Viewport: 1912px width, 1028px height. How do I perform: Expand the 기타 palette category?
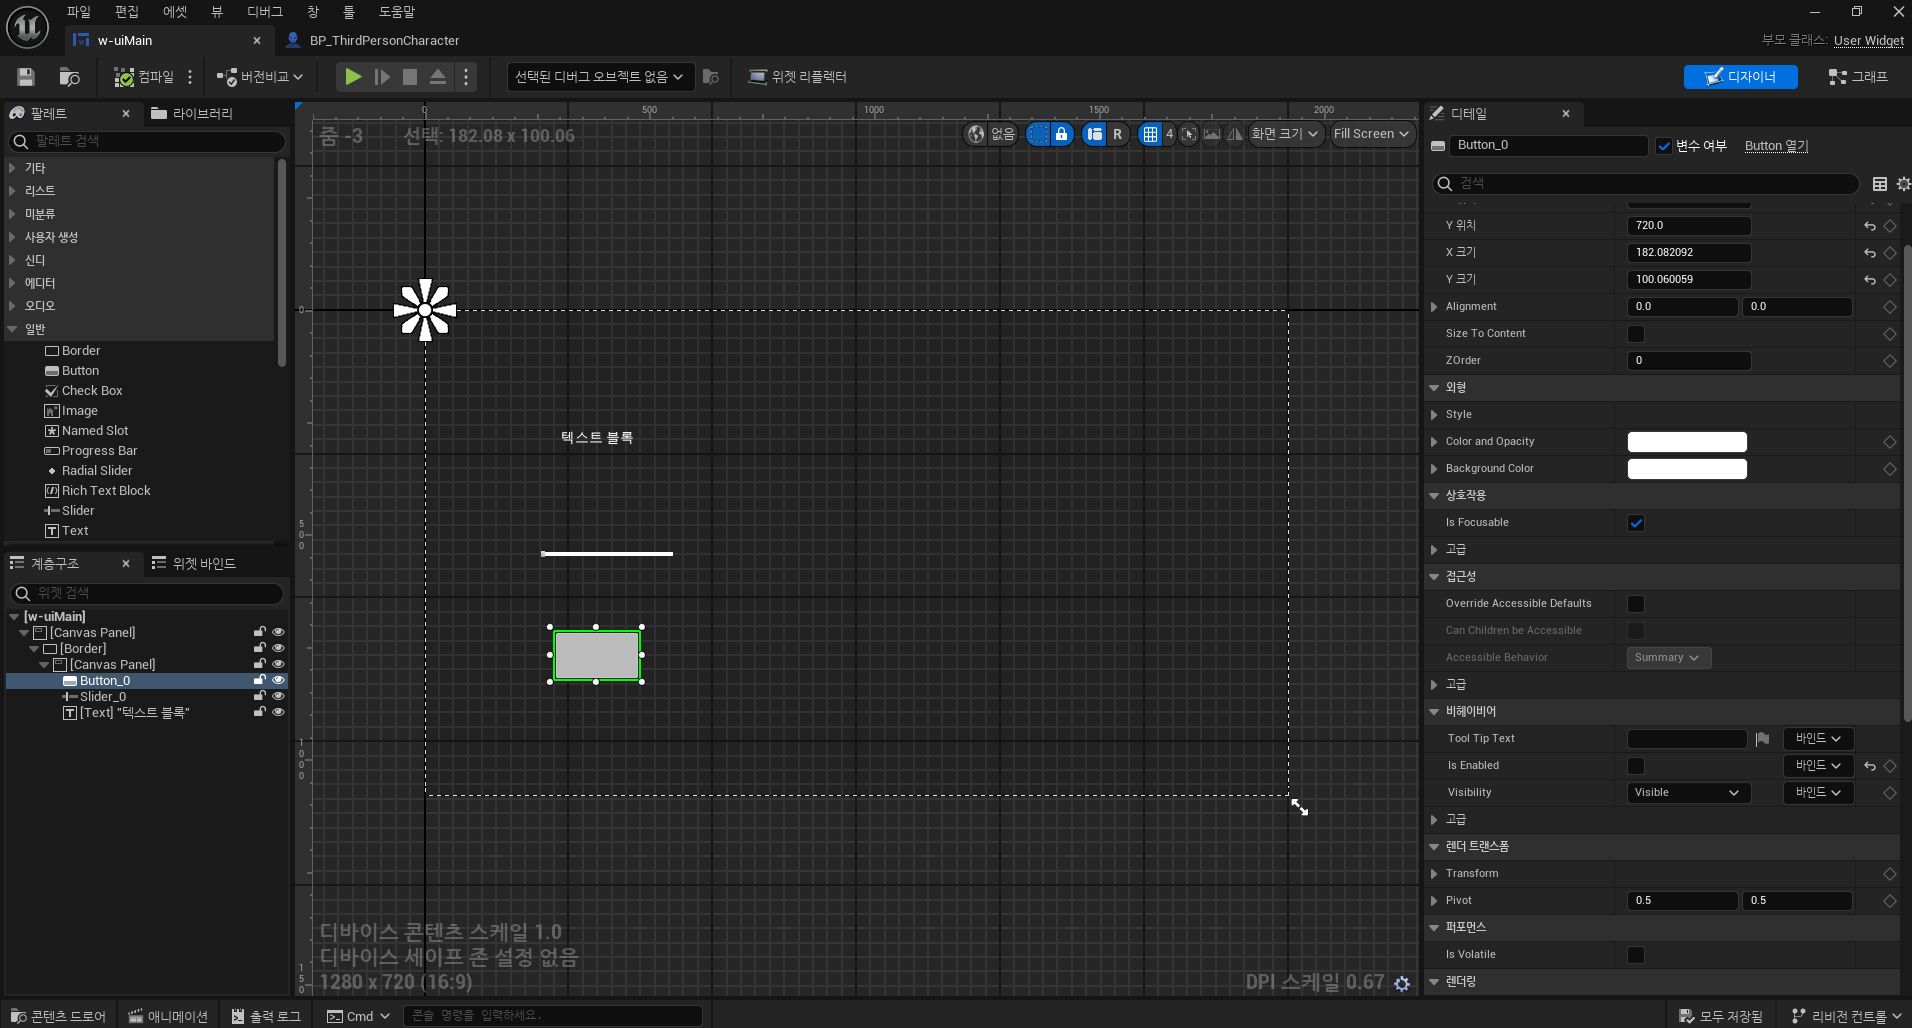[x=12, y=168]
